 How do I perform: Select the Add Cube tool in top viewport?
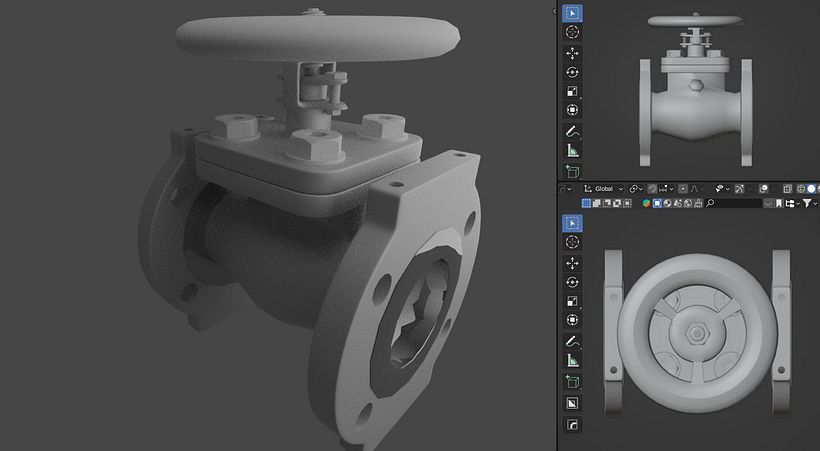tap(572, 171)
